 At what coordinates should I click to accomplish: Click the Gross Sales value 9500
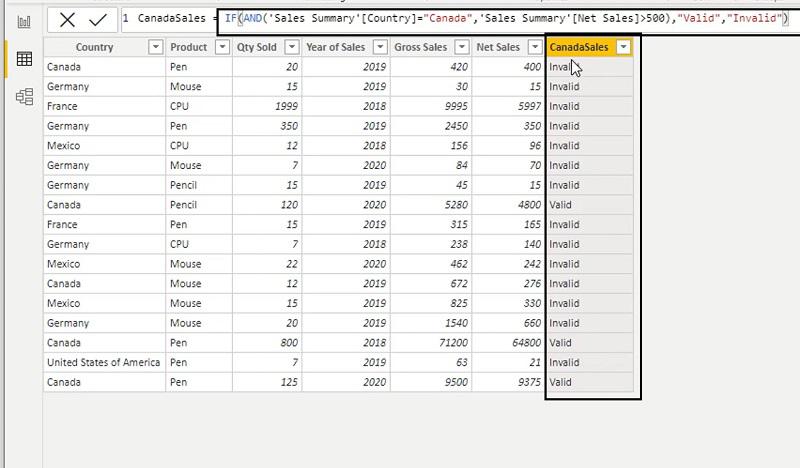(456, 382)
